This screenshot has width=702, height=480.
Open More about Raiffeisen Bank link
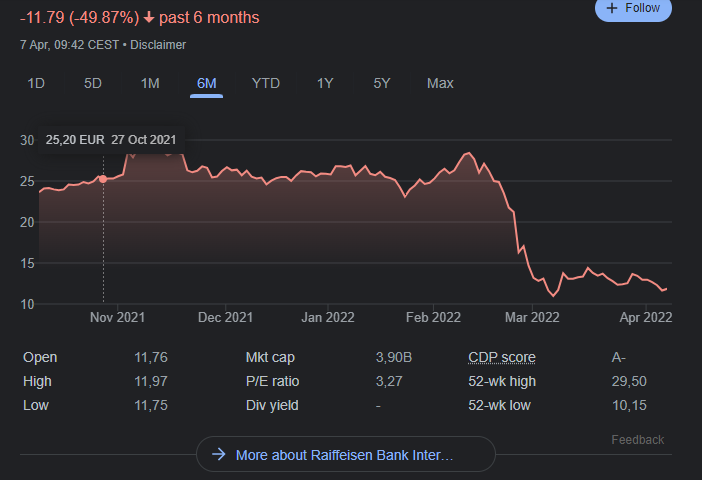coord(345,455)
